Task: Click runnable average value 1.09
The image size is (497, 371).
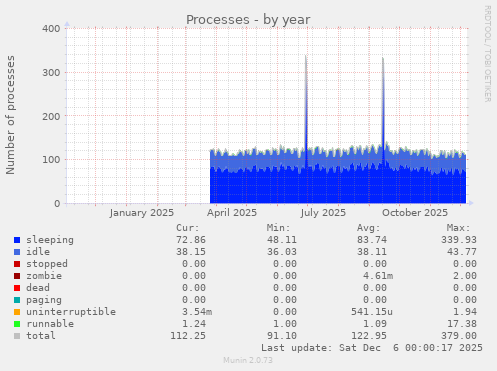Action: pyautogui.click(x=375, y=324)
